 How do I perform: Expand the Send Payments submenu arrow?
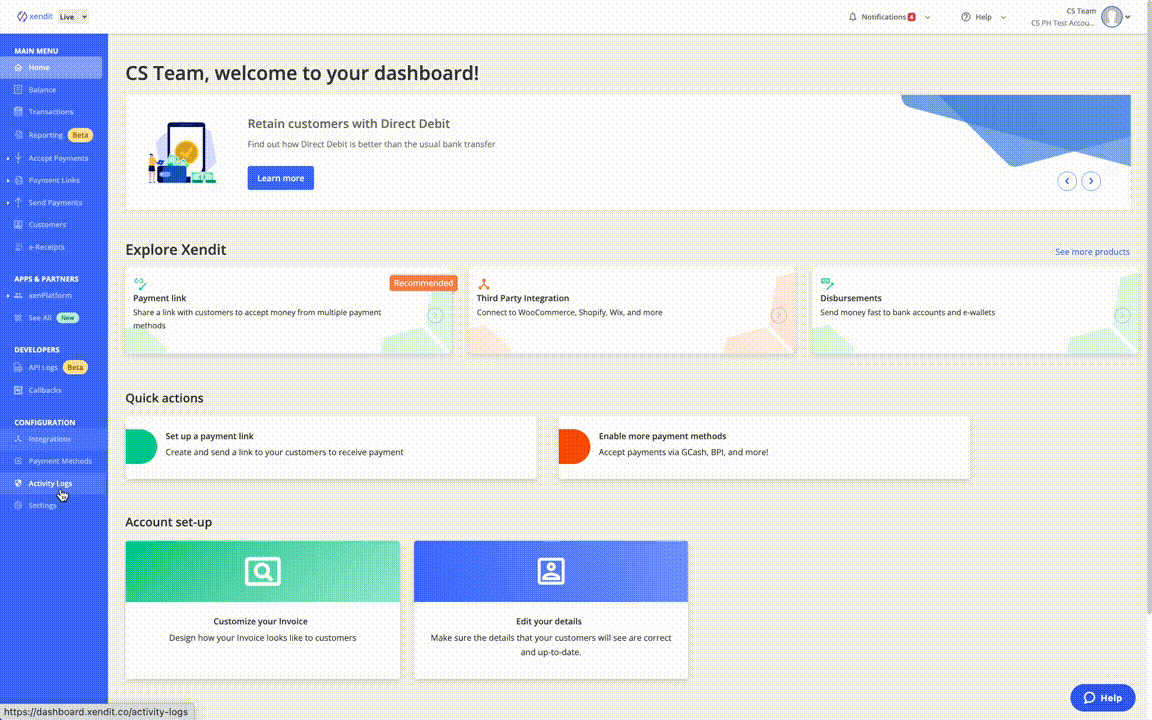(8, 203)
